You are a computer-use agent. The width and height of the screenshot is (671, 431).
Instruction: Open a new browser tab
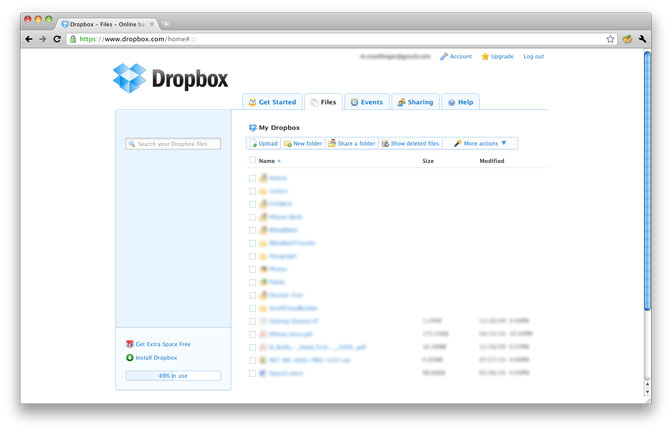[166, 24]
